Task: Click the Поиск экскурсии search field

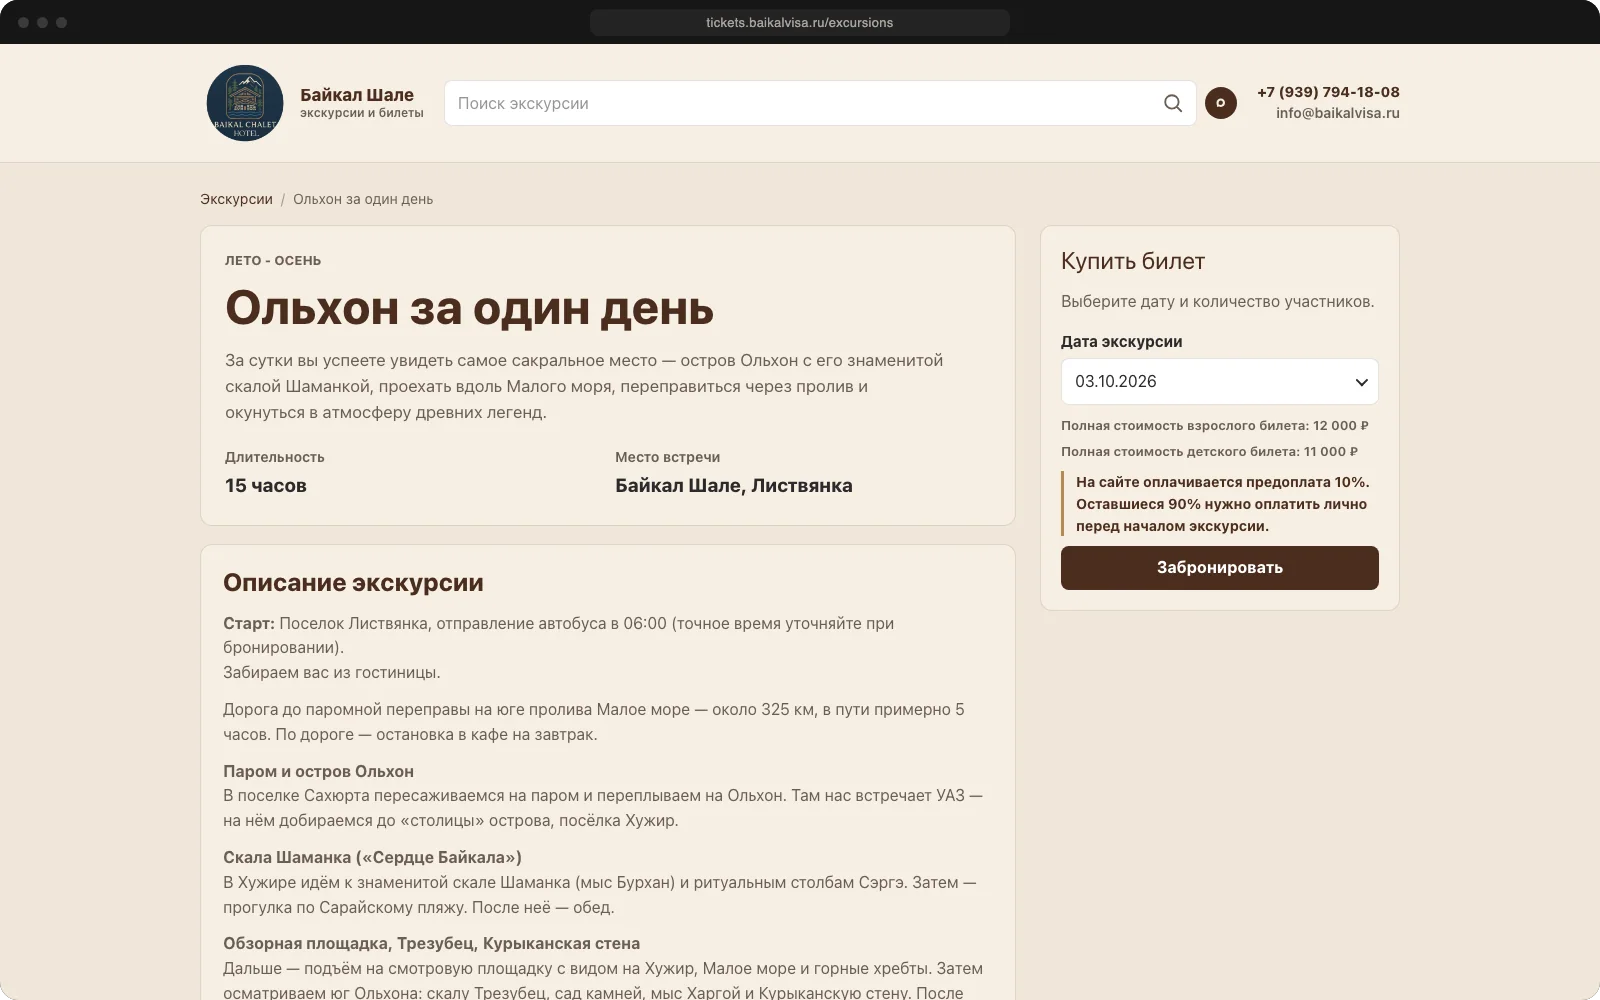Action: (820, 103)
